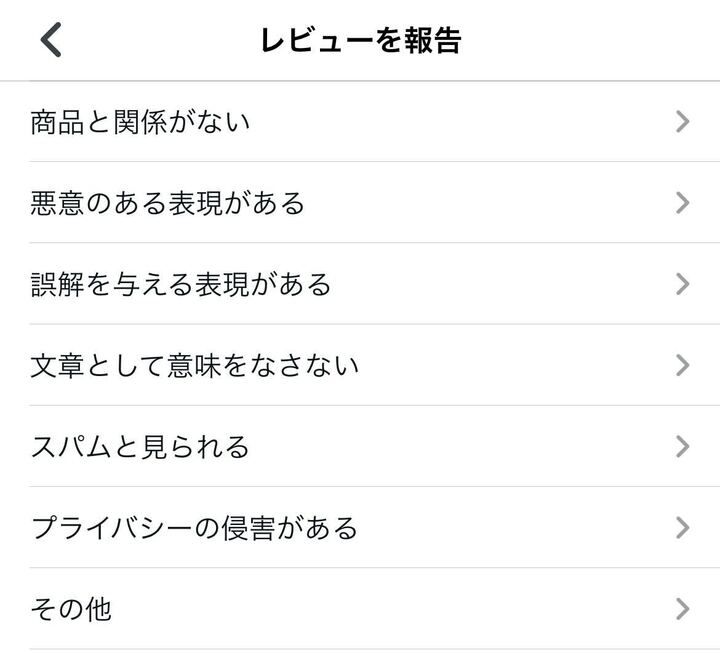
Task: Choose the スパムと見られる text
Action: tap(140, 447)
